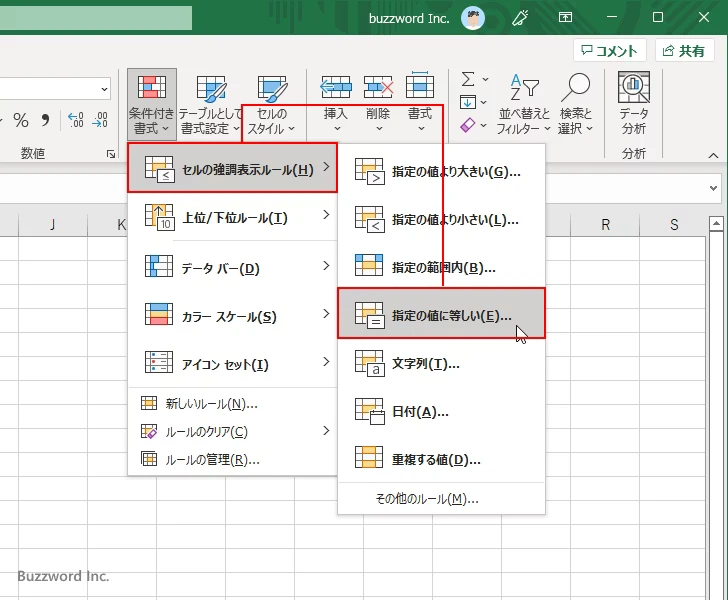
Task: Expand セルの強調表示ルール(H) submenu
Action: tap(232, 168)
